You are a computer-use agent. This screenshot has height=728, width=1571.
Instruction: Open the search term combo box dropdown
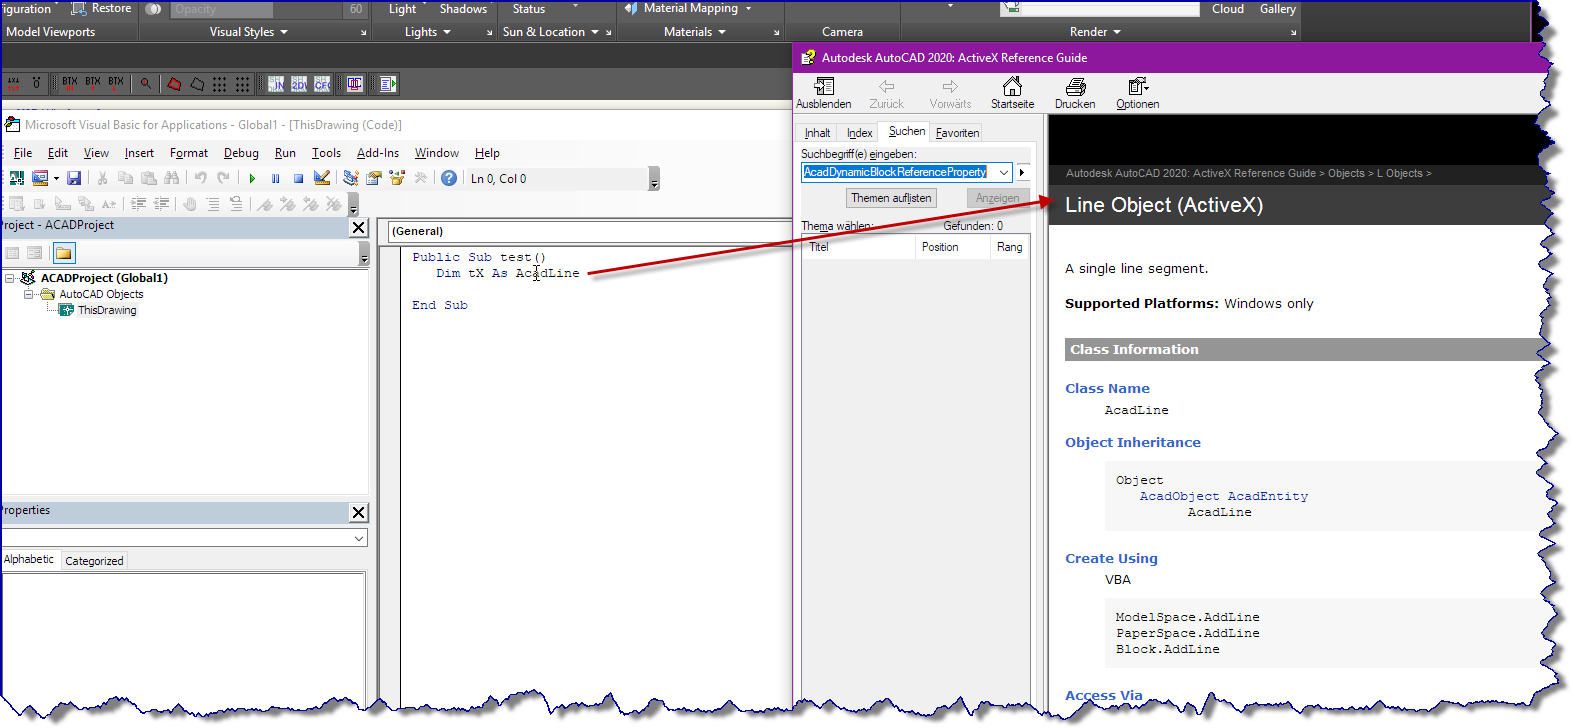[1003, 172]
